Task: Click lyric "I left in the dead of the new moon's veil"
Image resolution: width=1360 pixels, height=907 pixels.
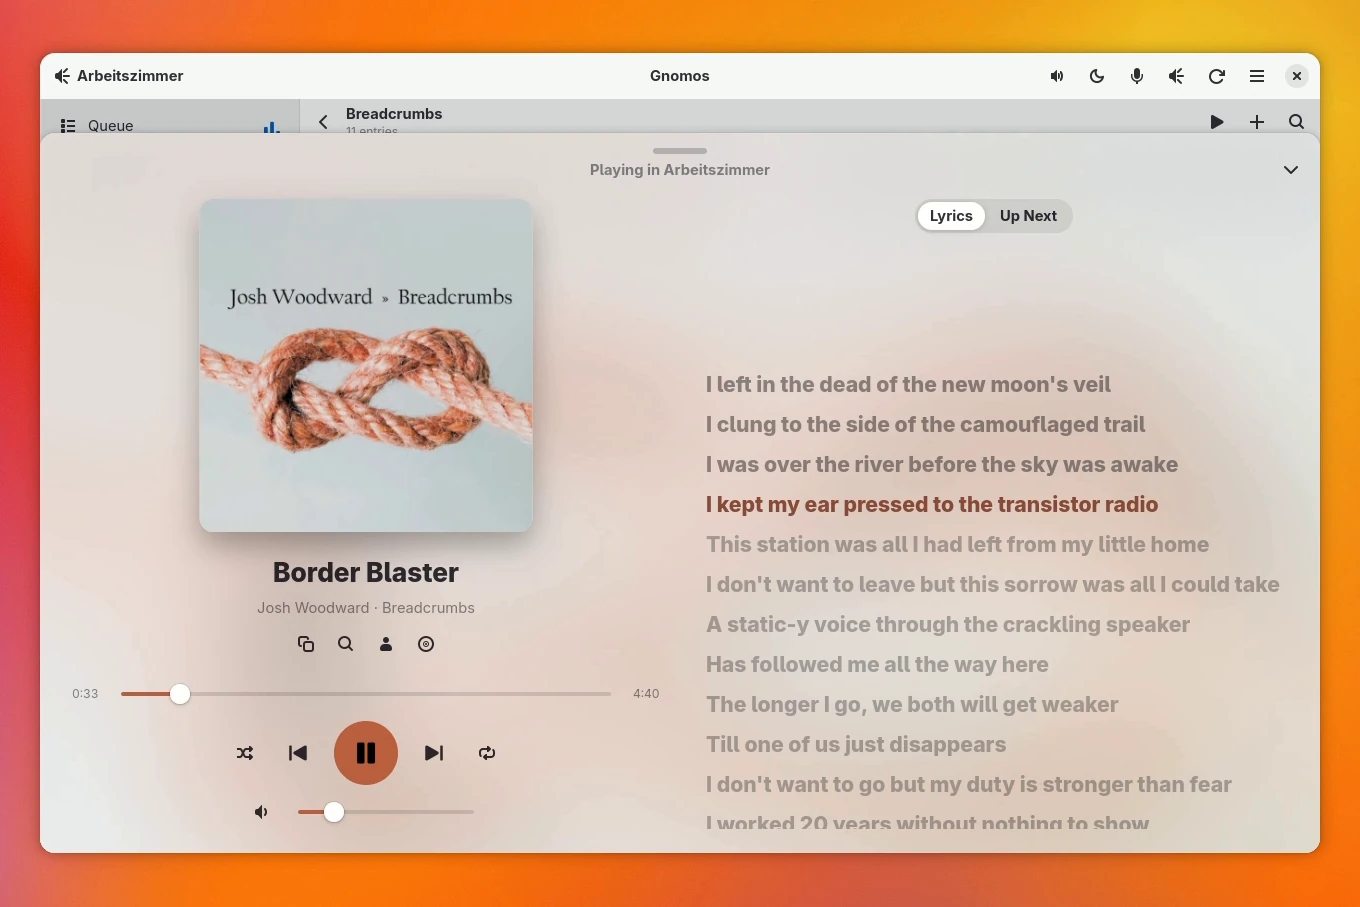Action: point(909,384)
